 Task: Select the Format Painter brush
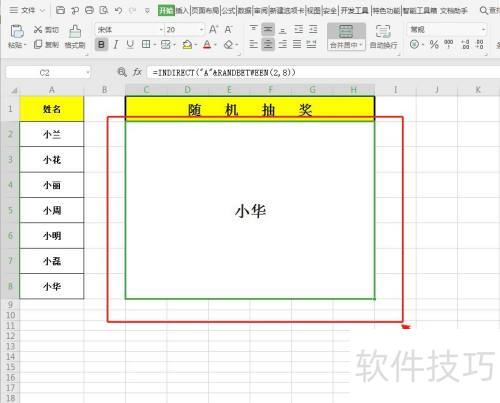click(75, 37)
